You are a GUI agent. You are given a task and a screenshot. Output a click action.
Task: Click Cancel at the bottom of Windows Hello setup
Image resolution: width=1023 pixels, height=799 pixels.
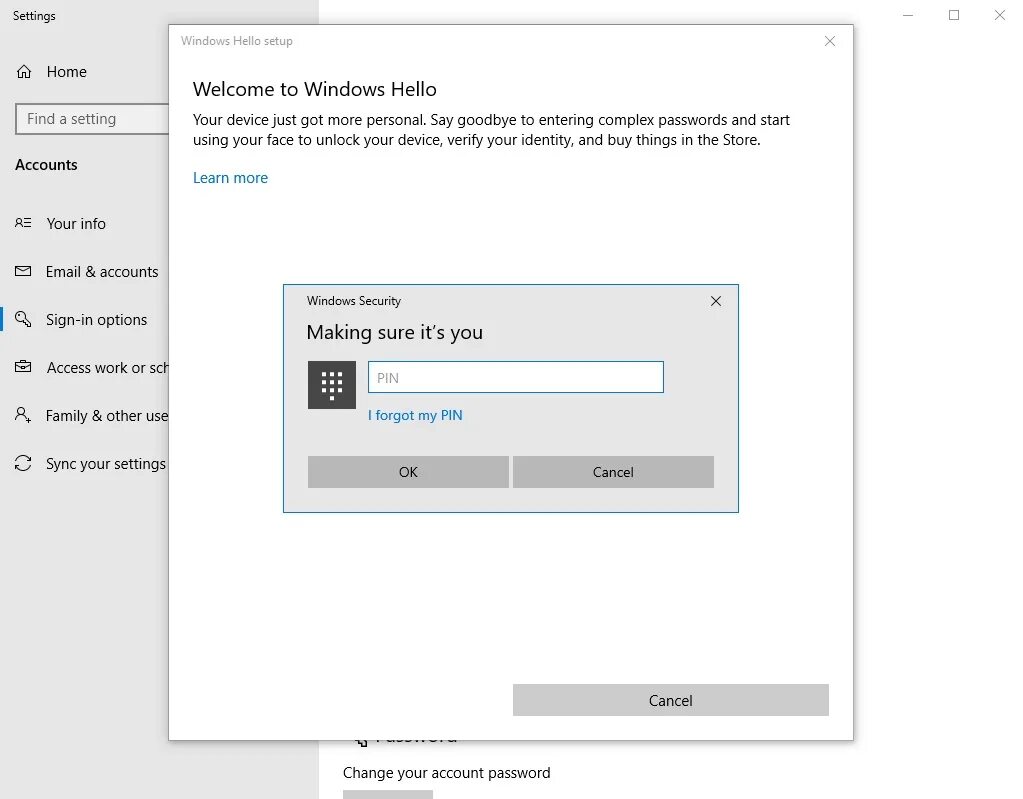tap(671, 700)
